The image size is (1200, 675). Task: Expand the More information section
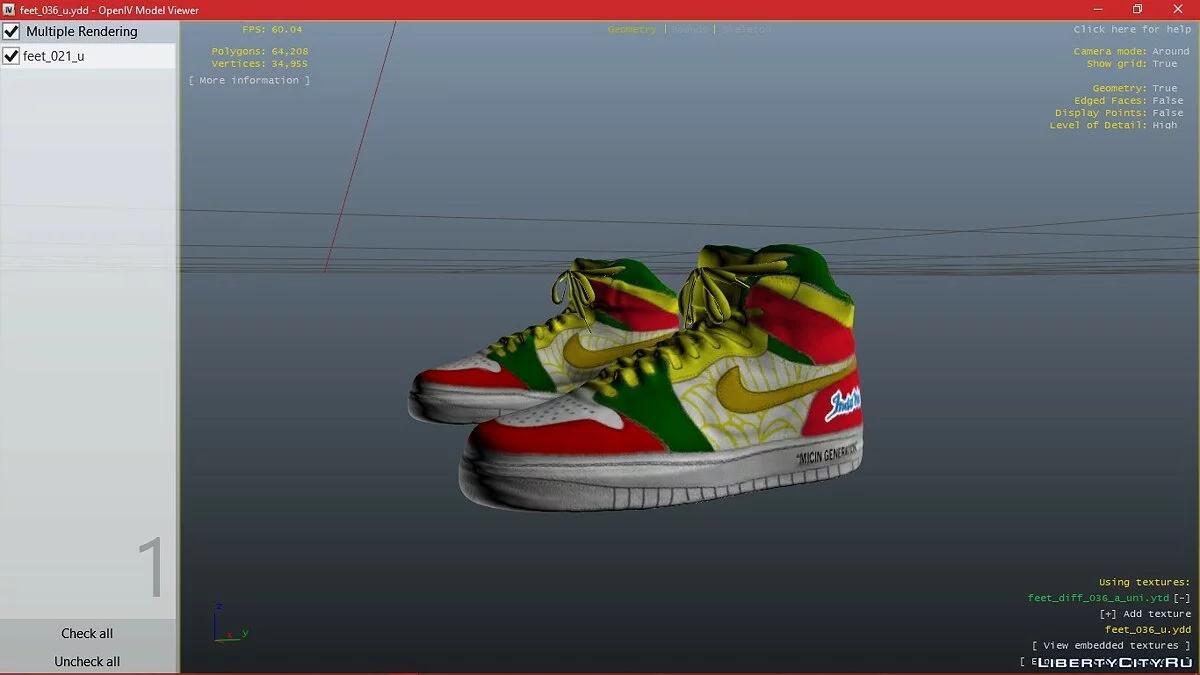click(x=249, y=80)
